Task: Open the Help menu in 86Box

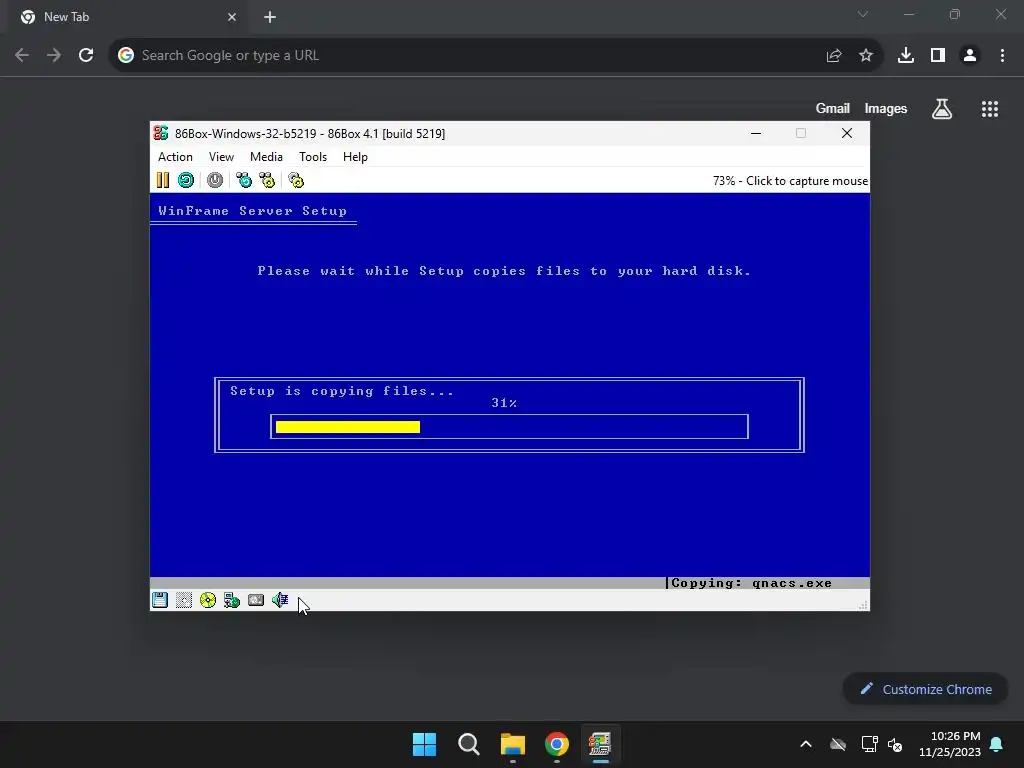Action: [x=355, y=157]
